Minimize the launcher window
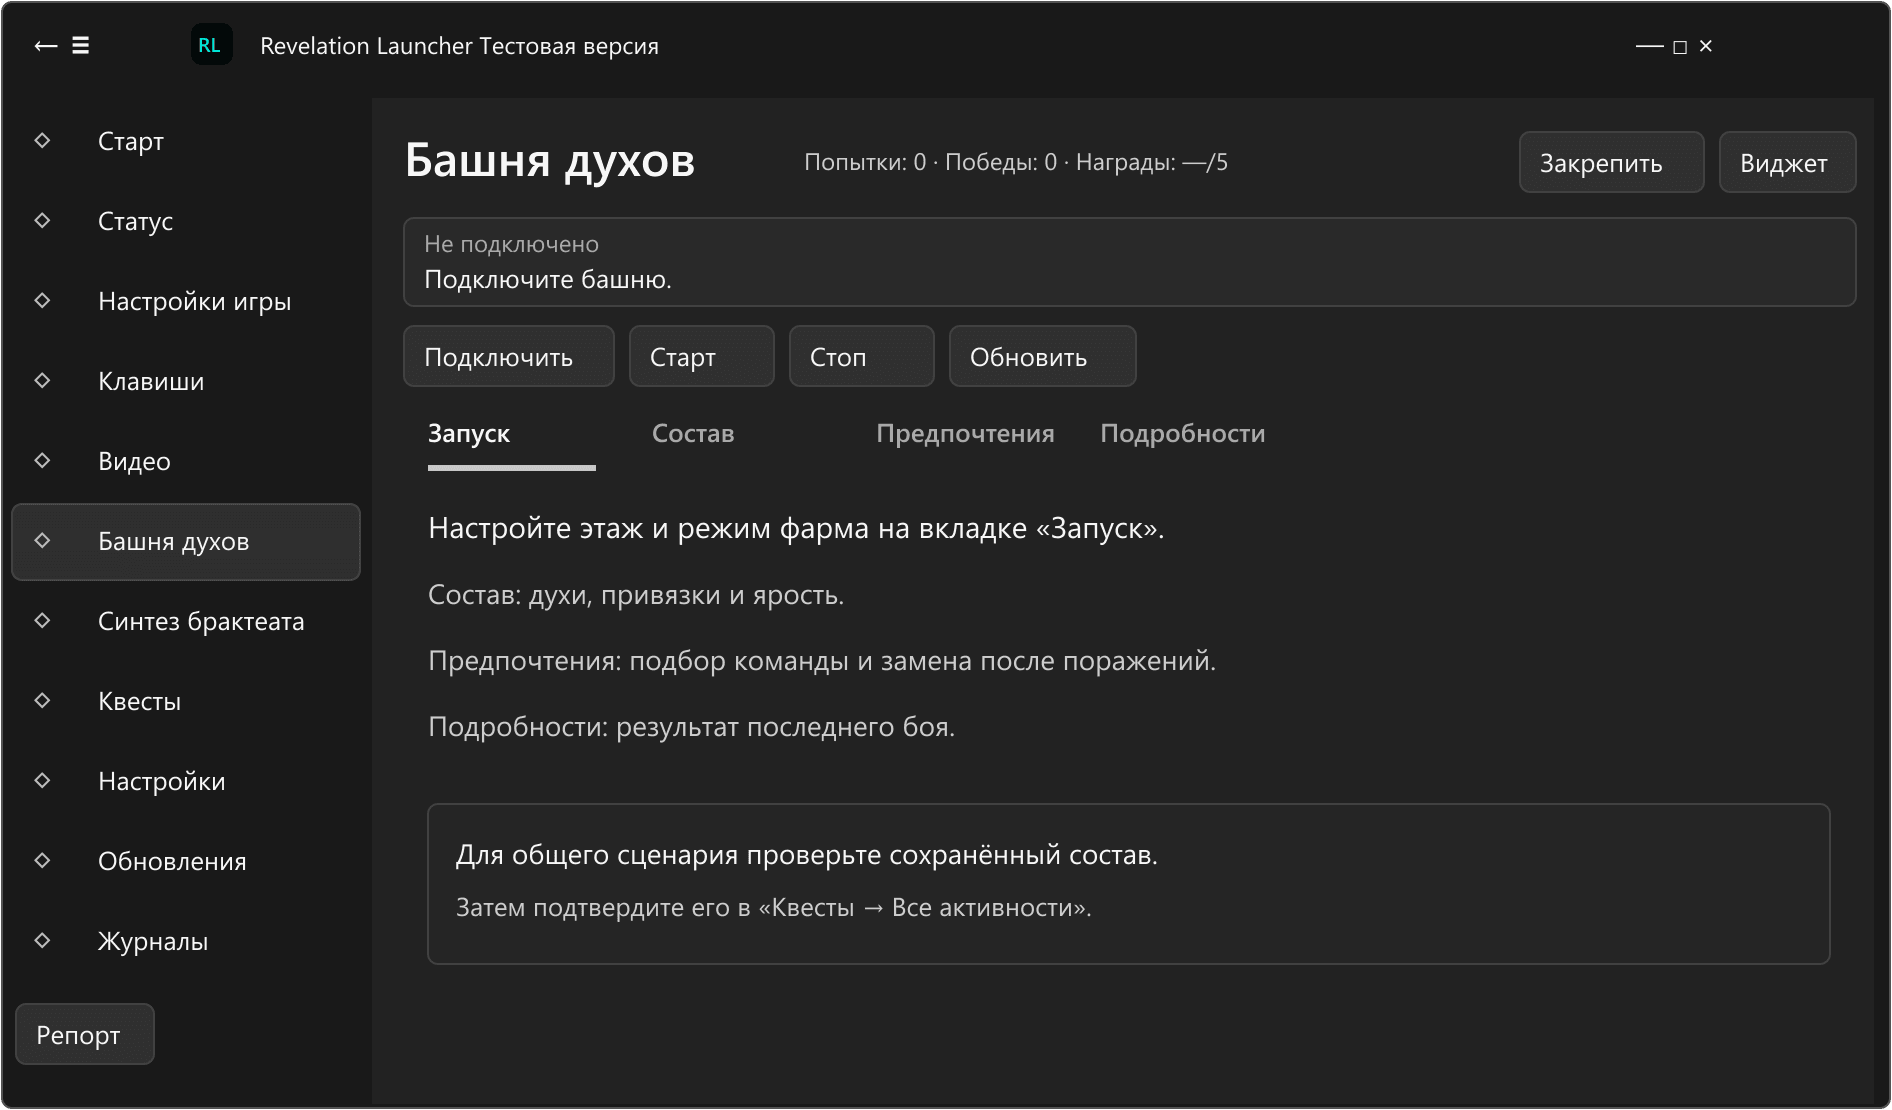 click(x=1649, y=47)
